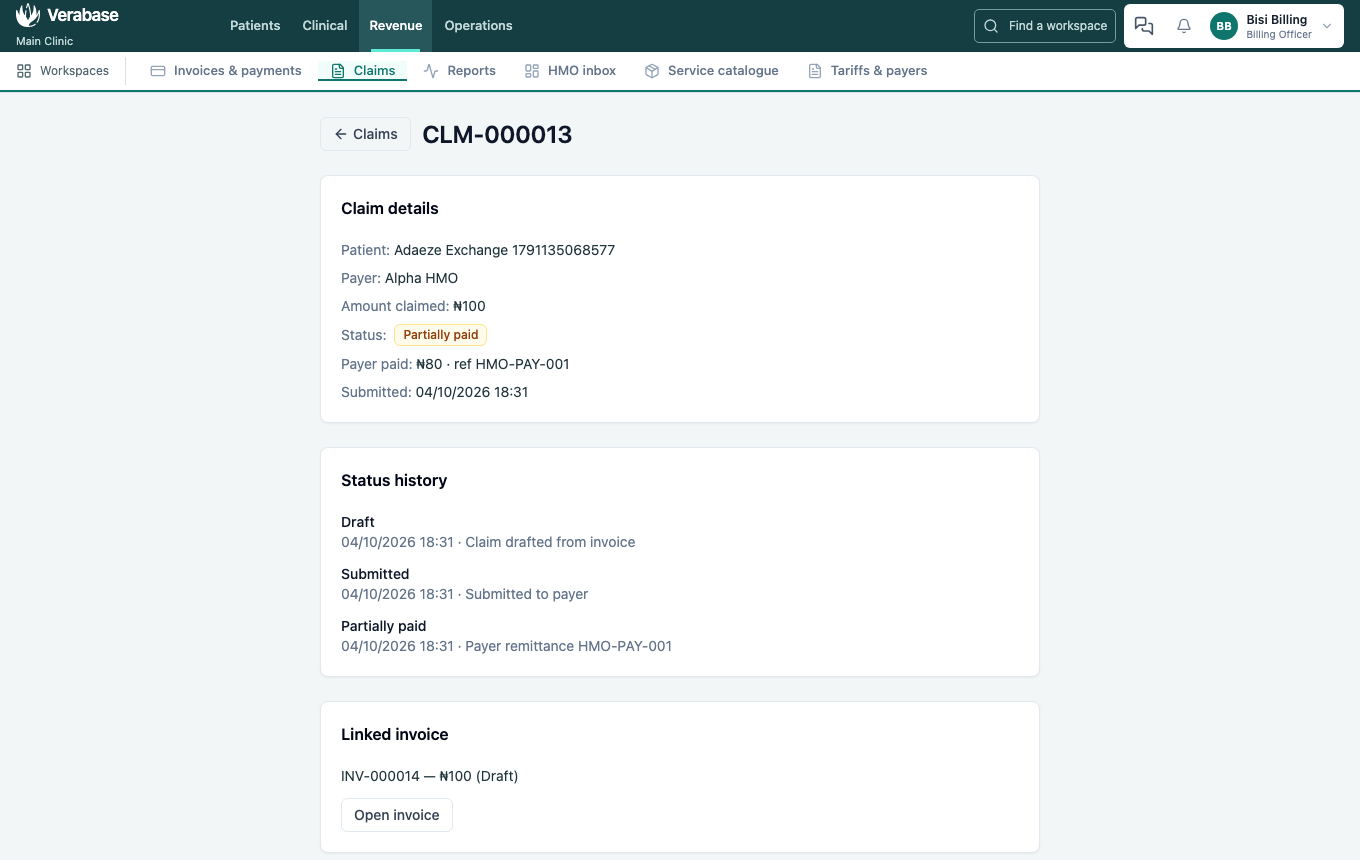Click the Partially paid status badge
Viewport: 1360px width, 860px height.
point(440,335)
